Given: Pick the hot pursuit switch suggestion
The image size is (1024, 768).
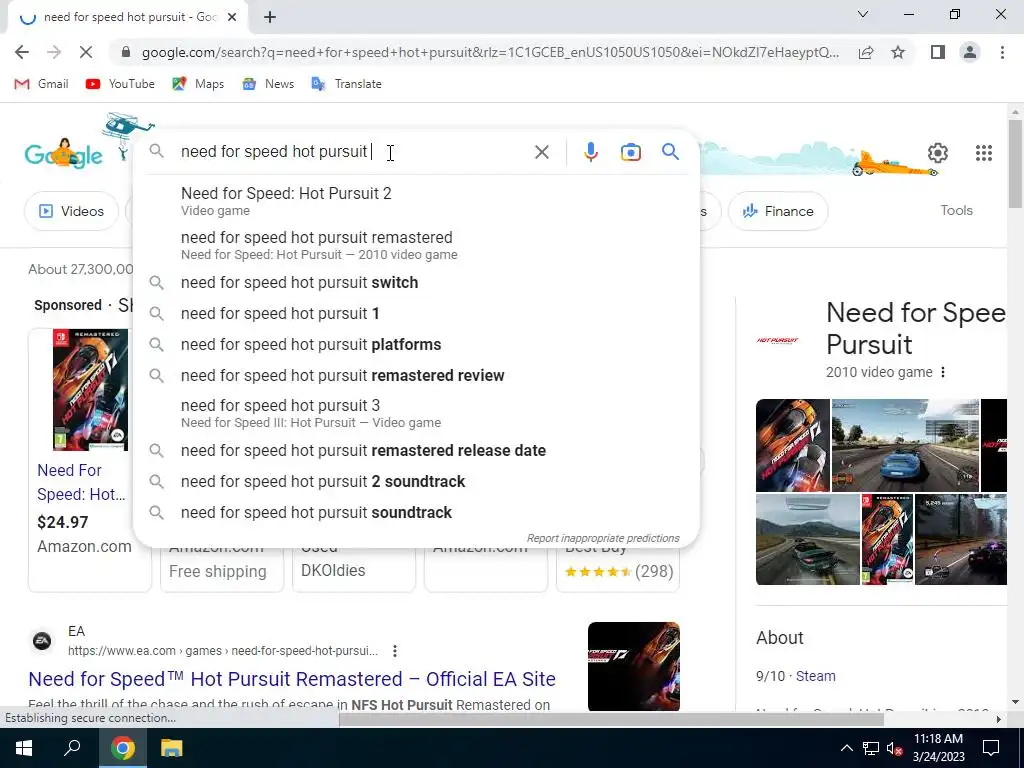Looking at the screenshot, I should point(417,282).
